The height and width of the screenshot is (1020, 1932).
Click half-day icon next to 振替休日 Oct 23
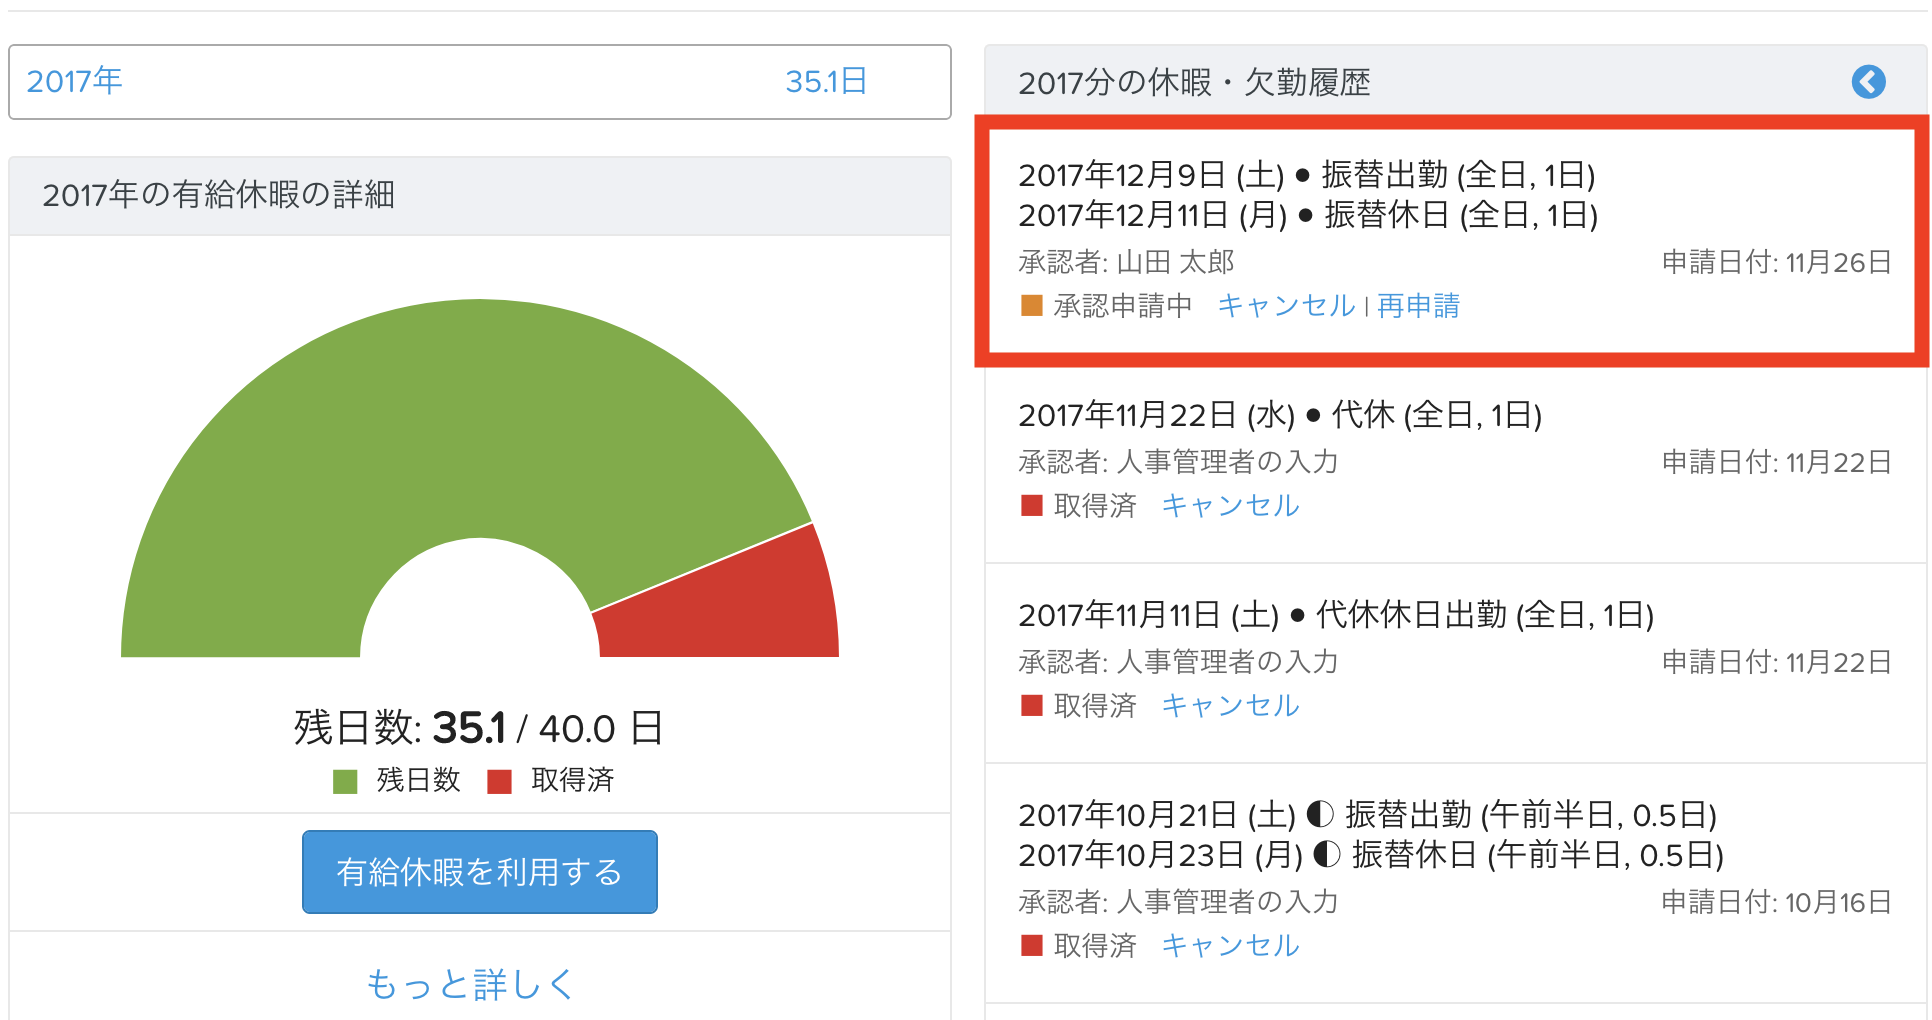tap(1326, 854)
